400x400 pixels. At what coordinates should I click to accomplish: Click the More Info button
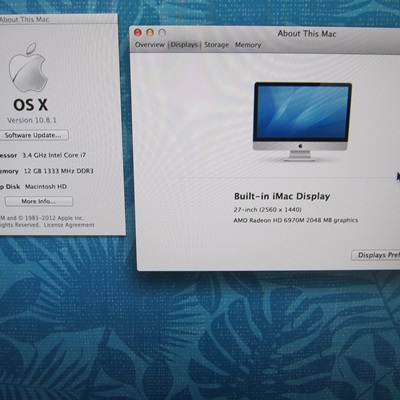coord(39,201)
